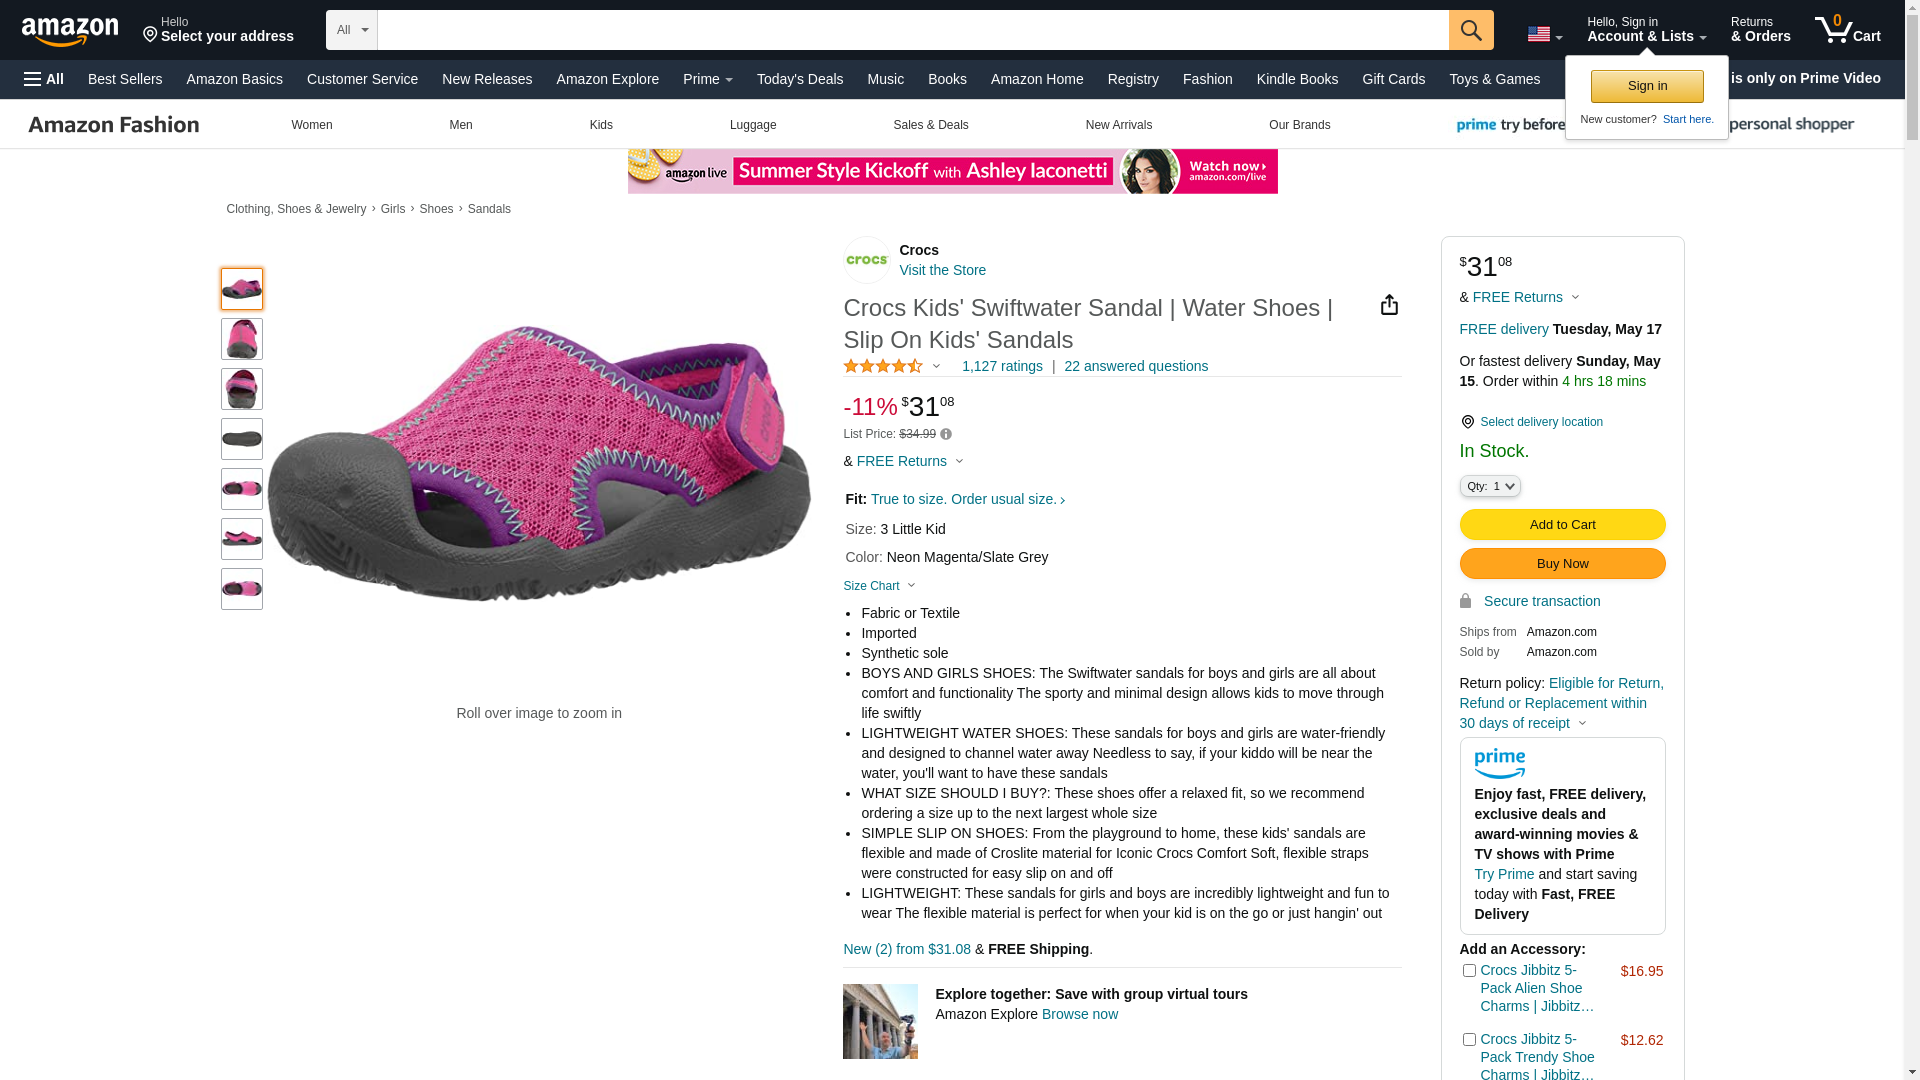
Task: Click the Add to Cart button
Action: tap(1562, 525)
